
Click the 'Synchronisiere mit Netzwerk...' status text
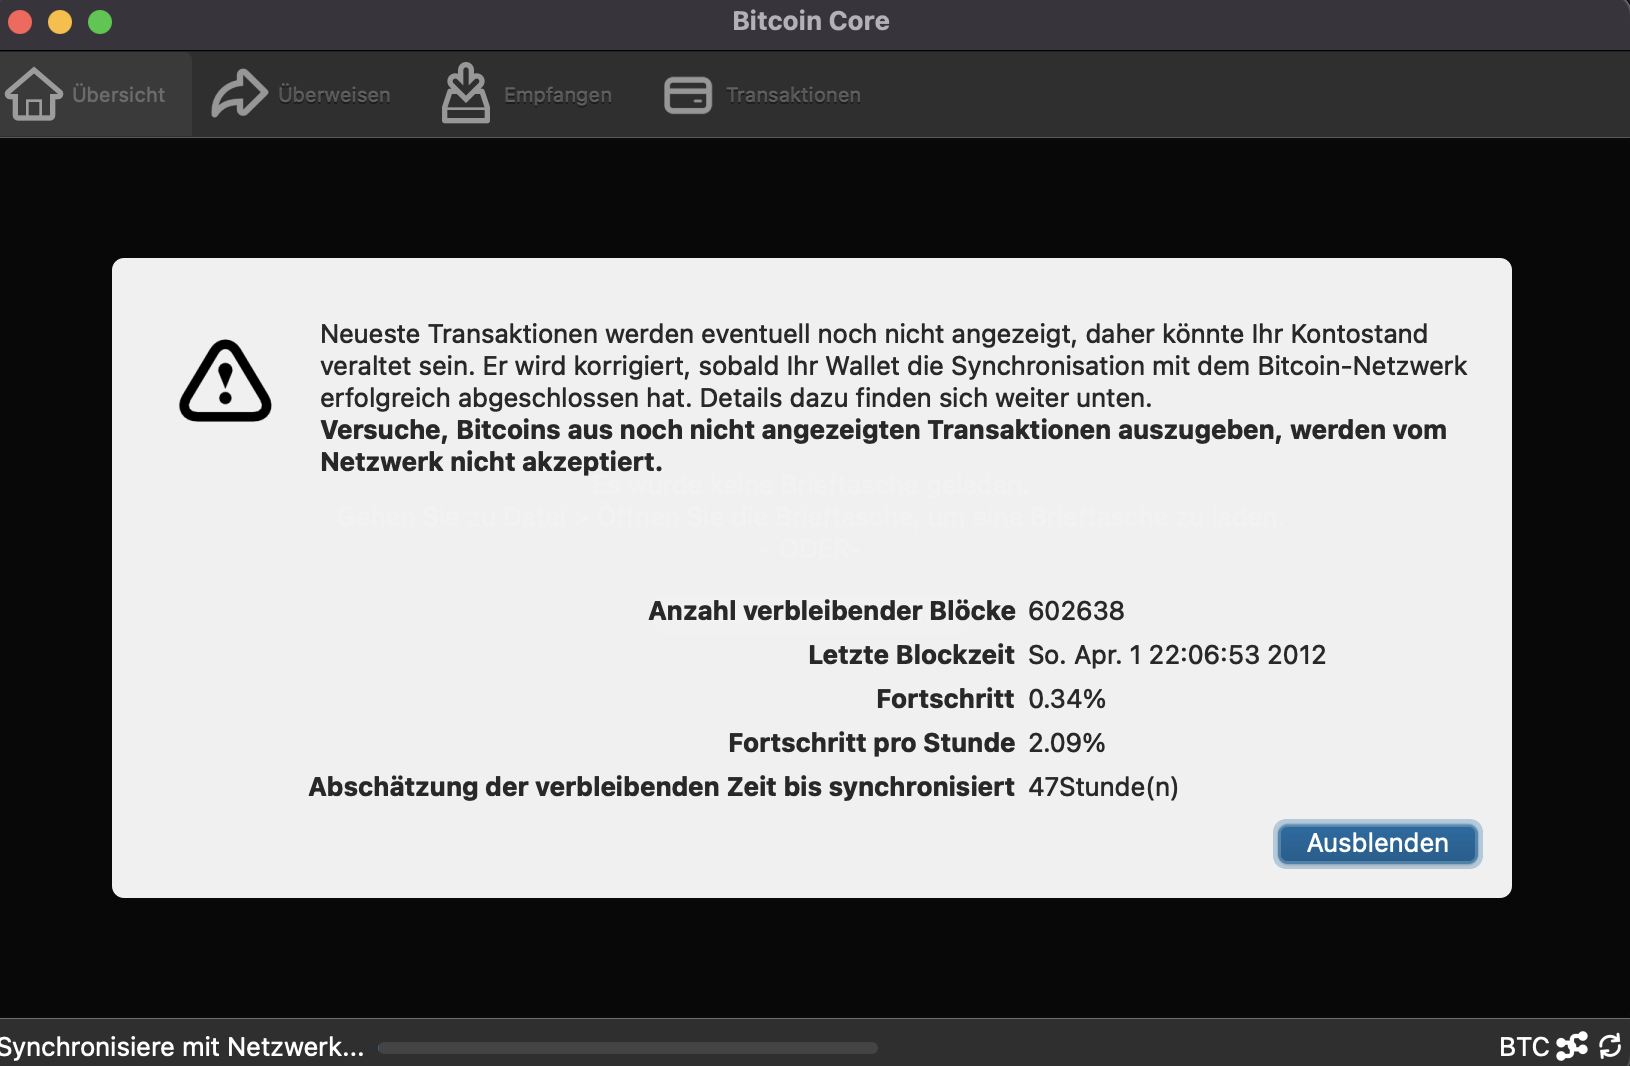coord(182,1047)
